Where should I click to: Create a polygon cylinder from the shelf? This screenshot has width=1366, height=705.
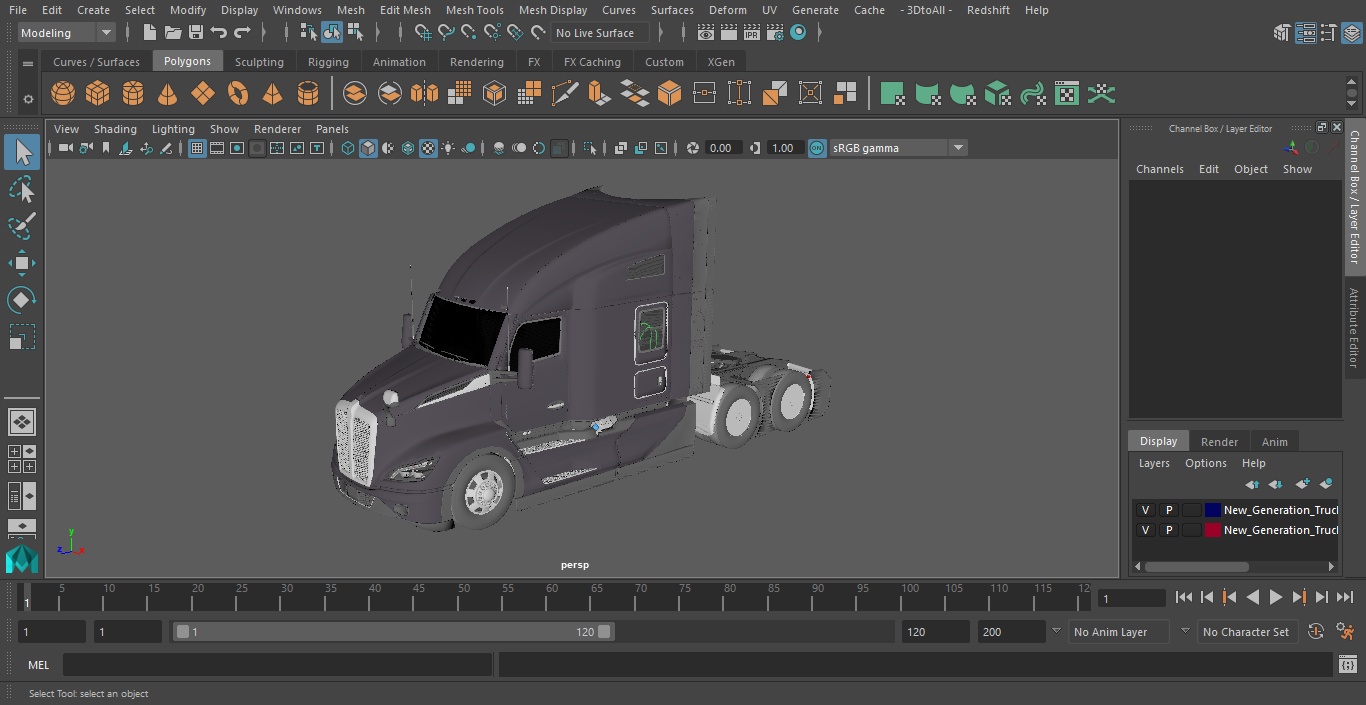[x=133, y=94]
